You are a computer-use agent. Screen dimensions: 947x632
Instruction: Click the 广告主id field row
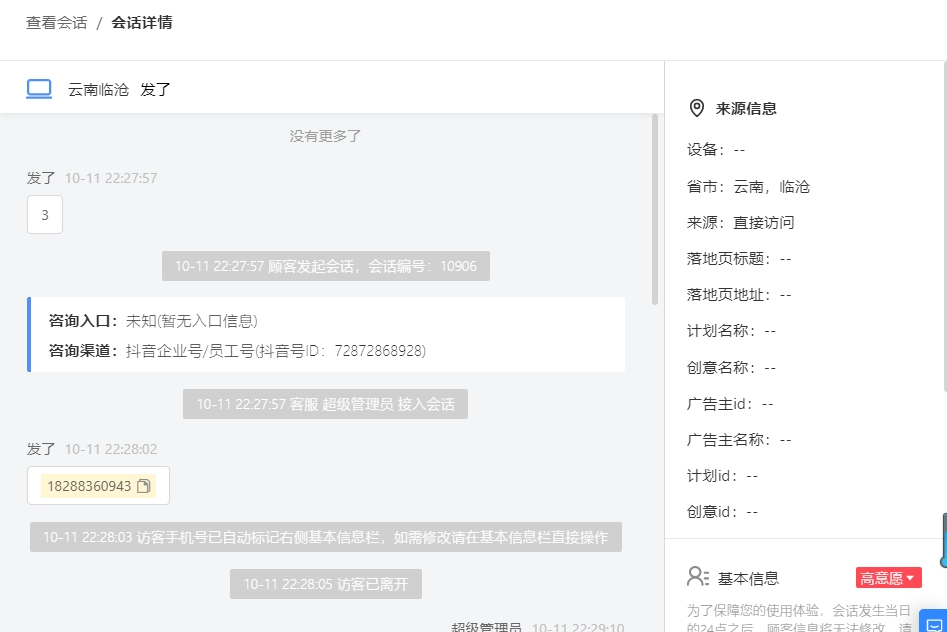[x=730, y=404]
